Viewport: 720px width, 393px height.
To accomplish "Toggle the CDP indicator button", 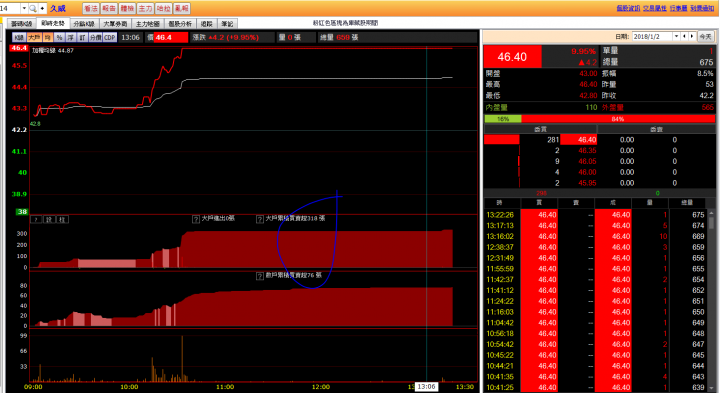I will coord(110,38).
